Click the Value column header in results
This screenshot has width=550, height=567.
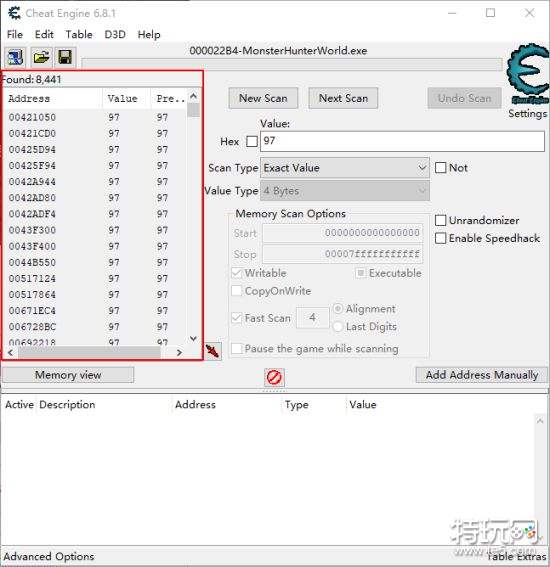pyautogui.click(x=127, y=98)
